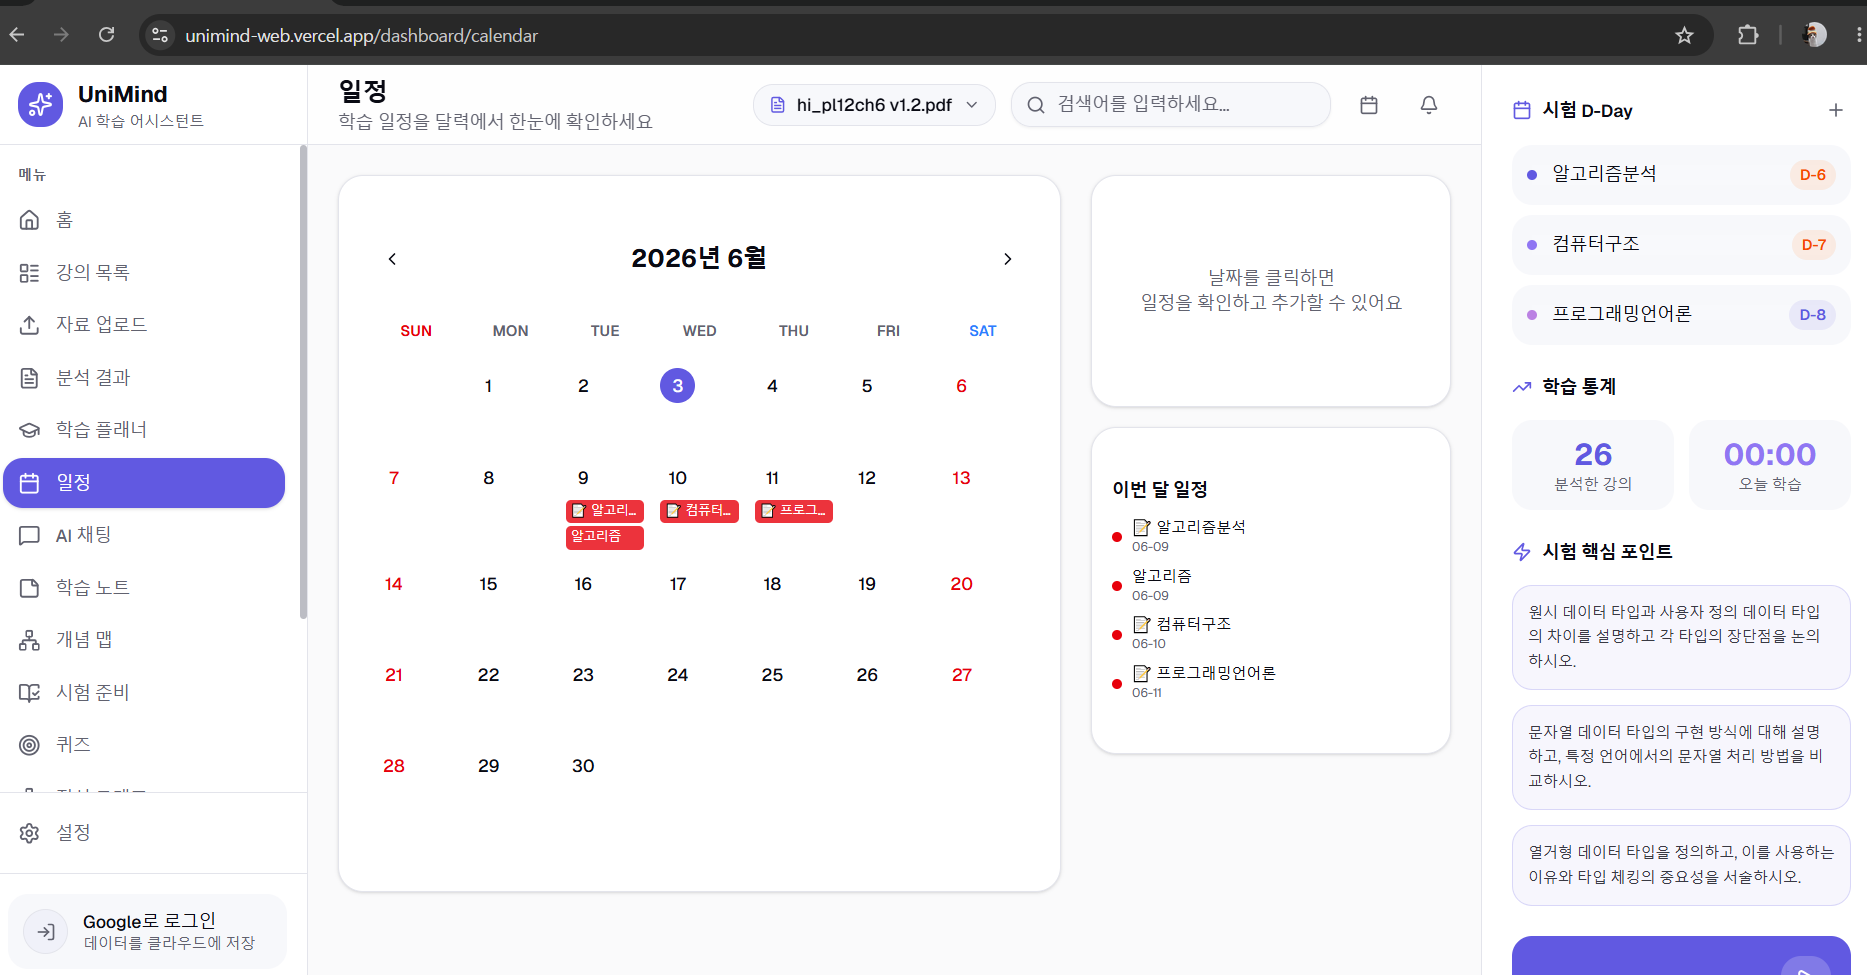The height and width of the screenshot is (975, 1867).
Task: Open 컴퓨터구조 D-7 exam card
Action: (1681, 245)
